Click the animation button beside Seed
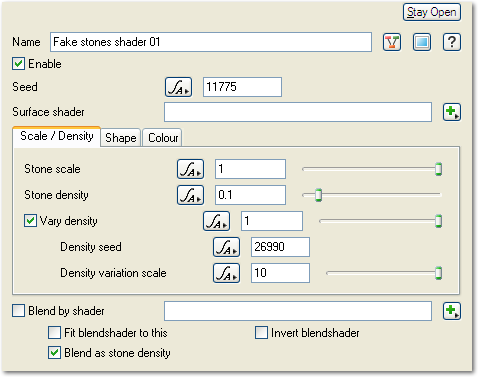This screenshot has width=485, height=384. click(x=178, y=87)
